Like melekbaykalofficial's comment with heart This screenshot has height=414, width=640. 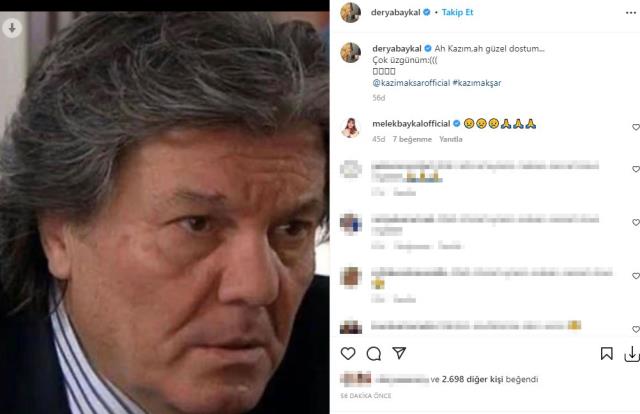(x=636, y=127)
